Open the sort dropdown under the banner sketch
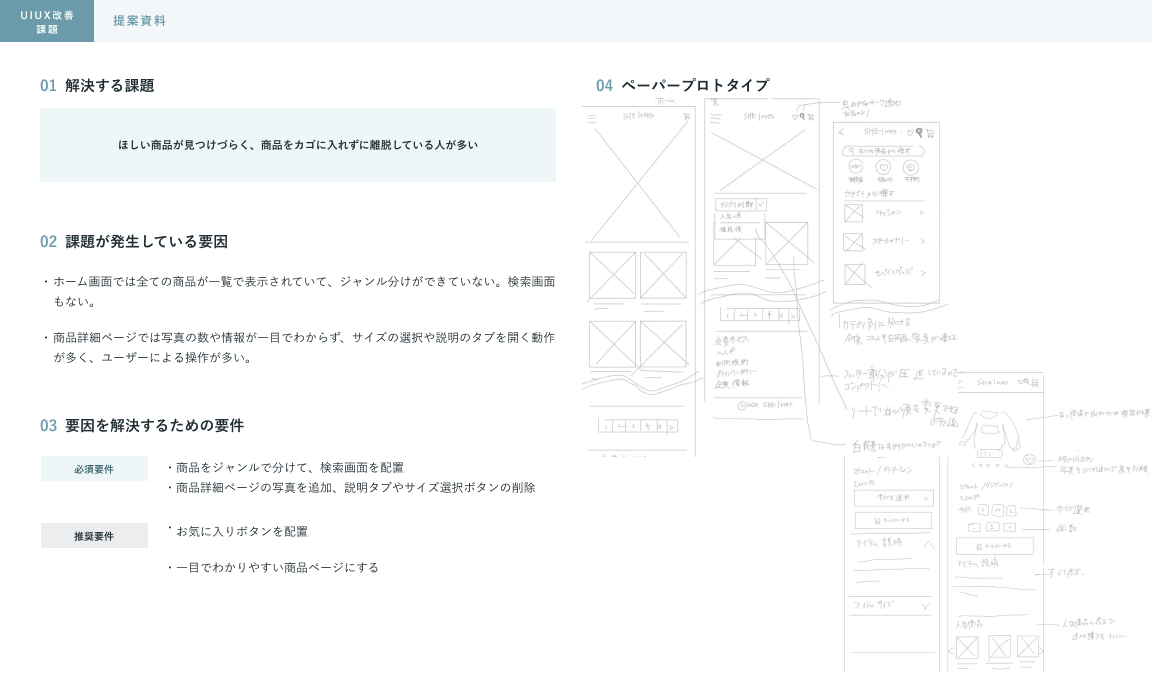 [x=741, y=204]
